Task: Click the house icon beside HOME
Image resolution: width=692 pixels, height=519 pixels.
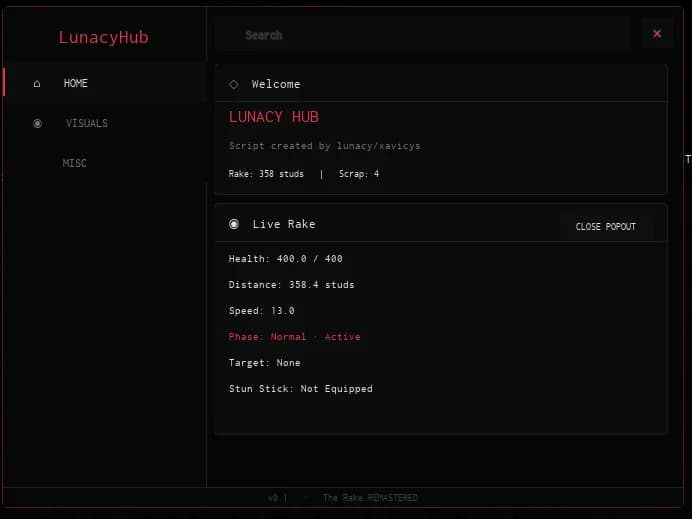Action: (37, 83)
